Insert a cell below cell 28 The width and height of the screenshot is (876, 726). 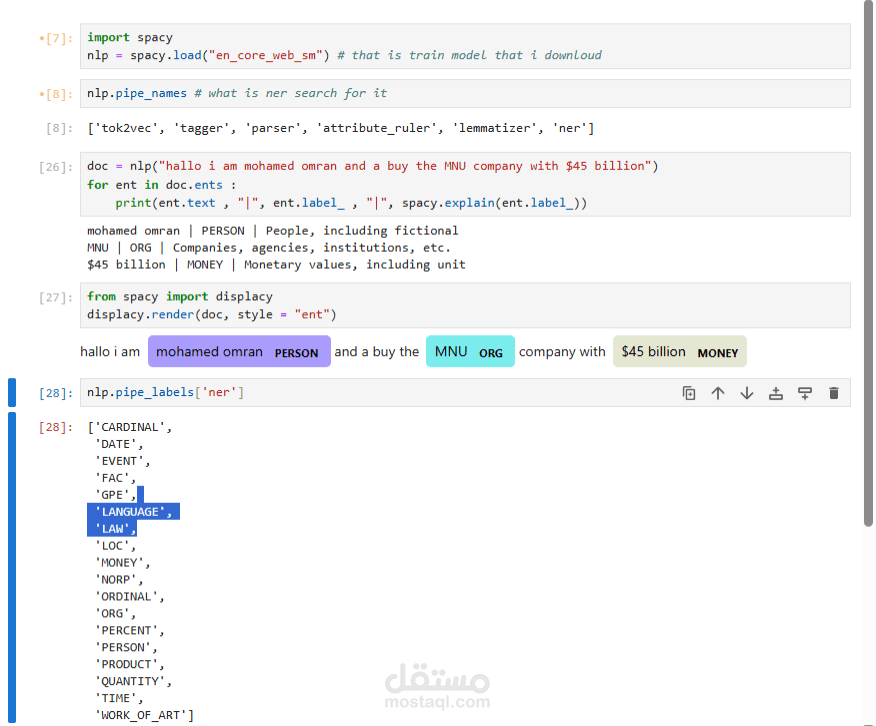coord(805,393)
